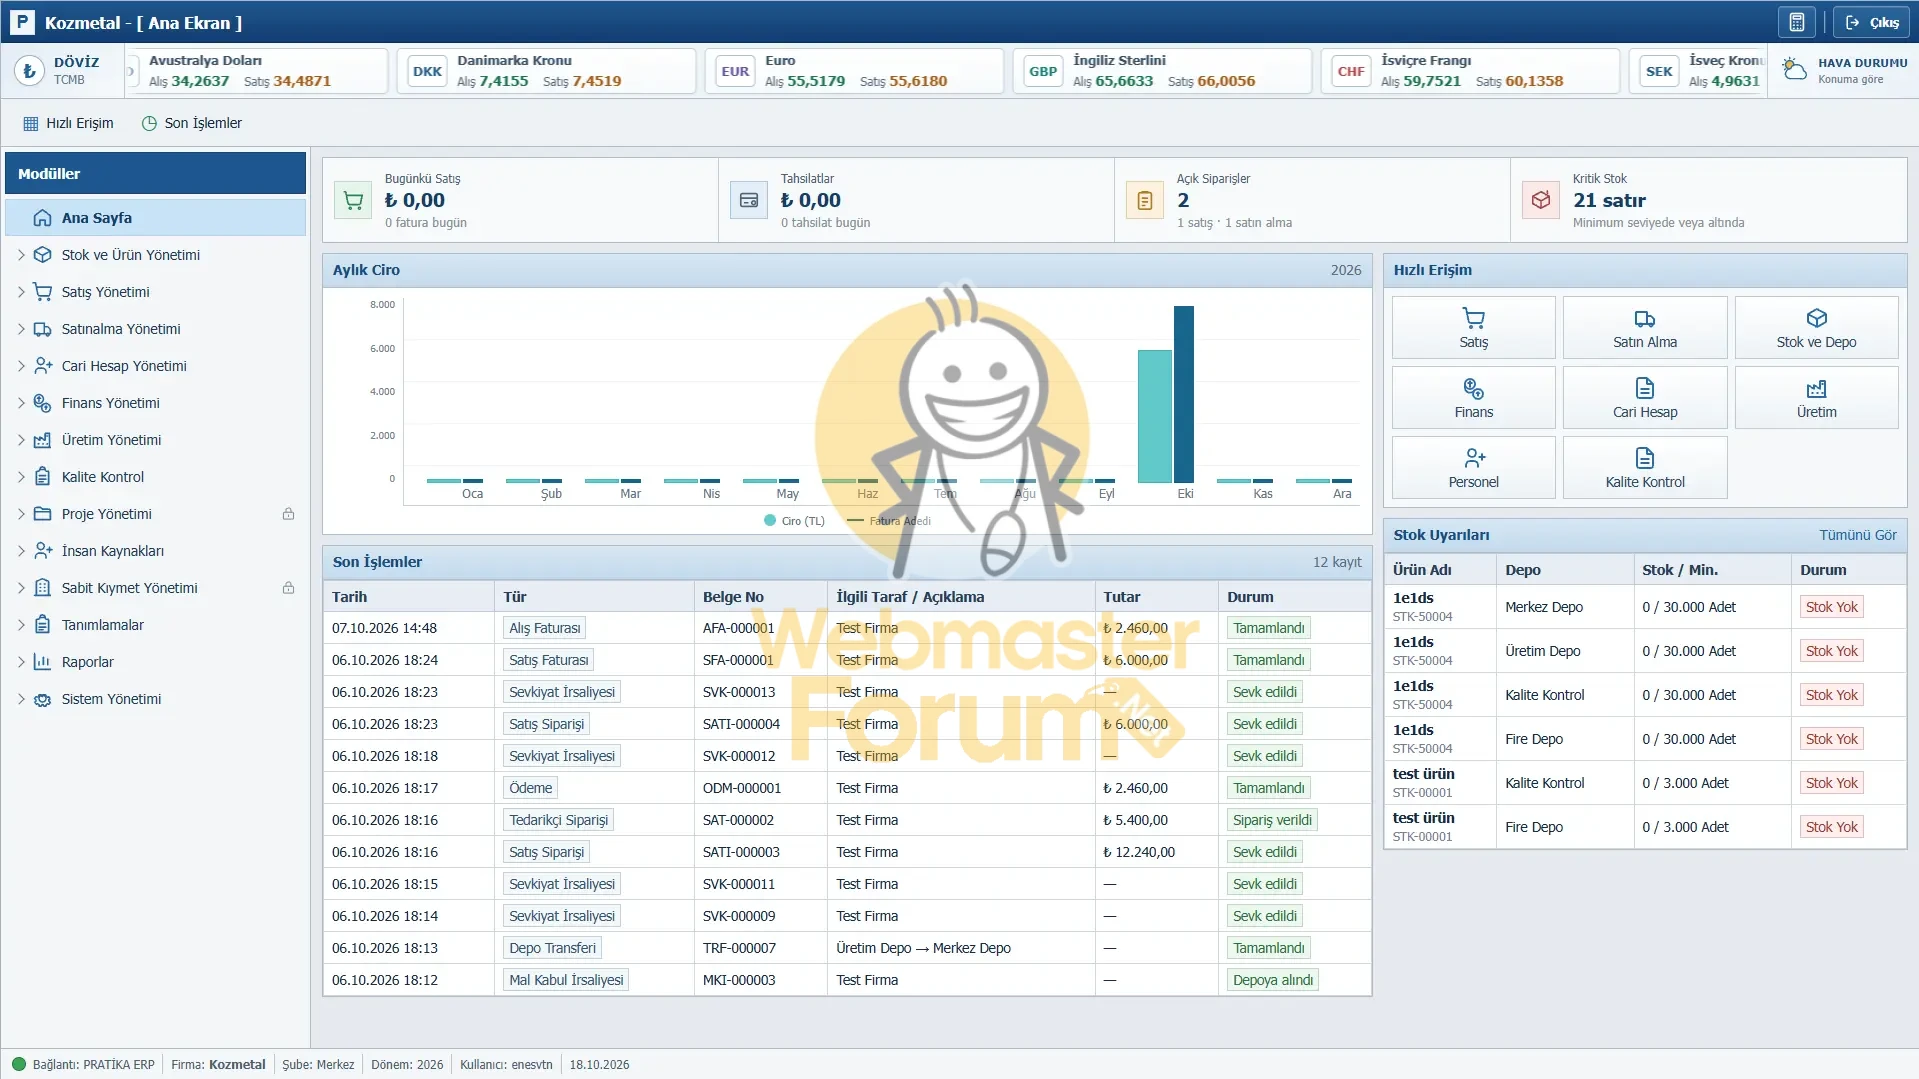1919x1079 pixels.
Task: Expand Cari Hesap Yönetimi module
Action: (21, 366)
